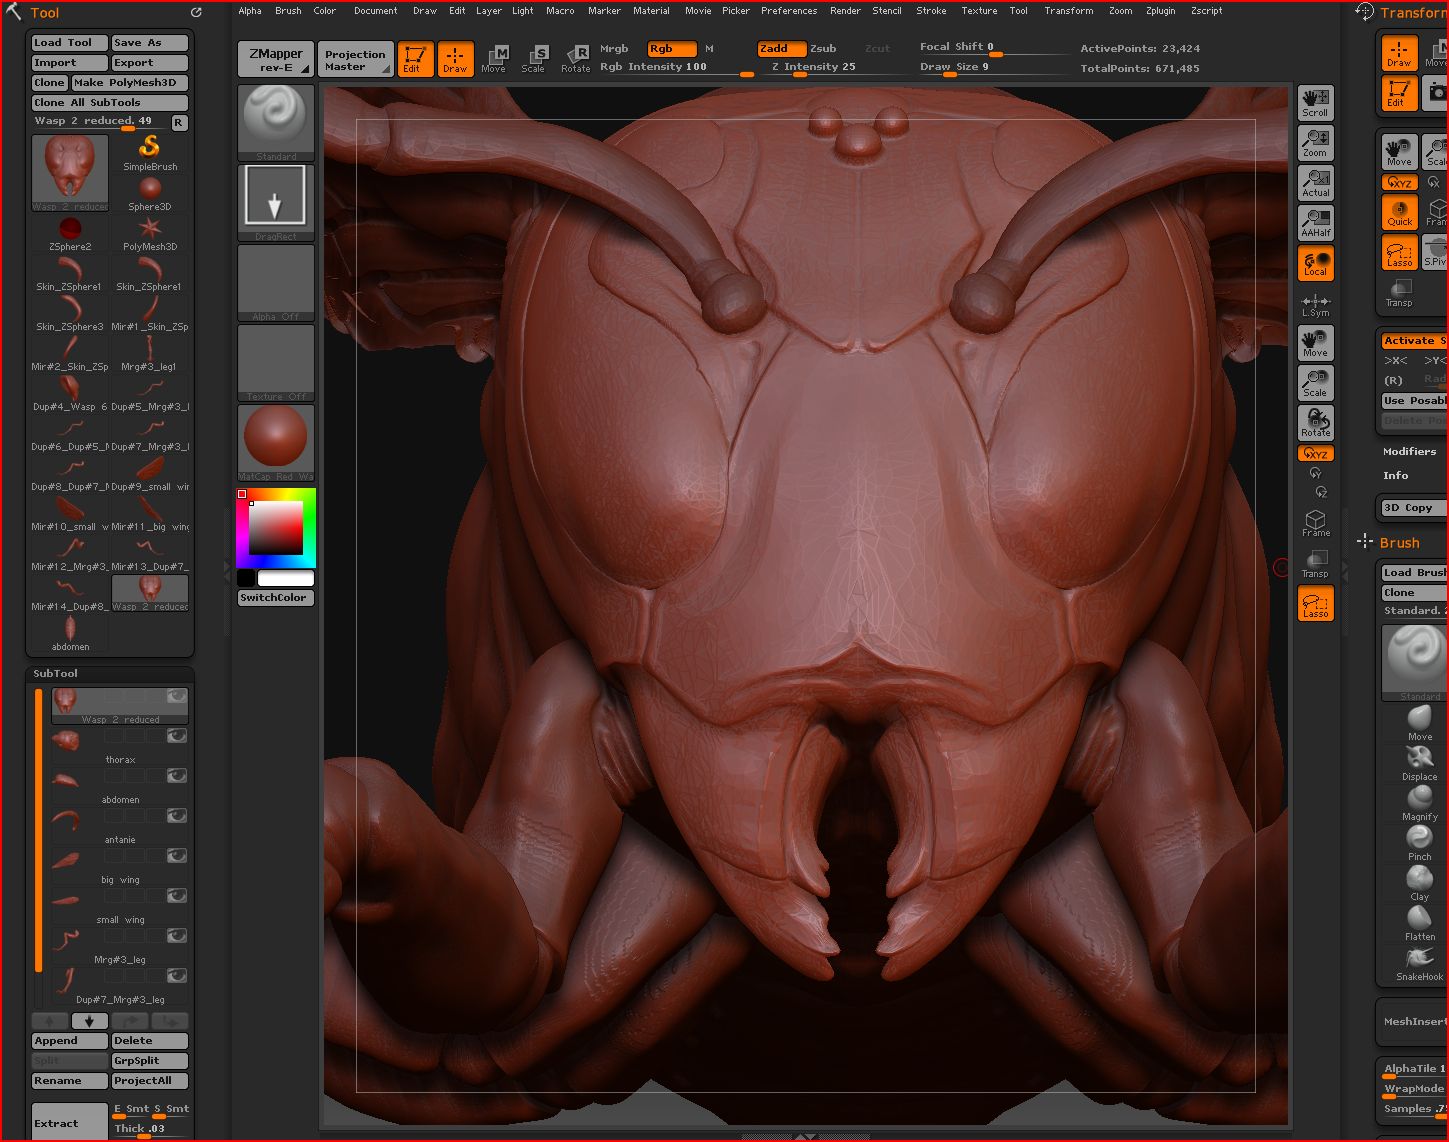1449x1142 pixels.
Task: Click the Rotate mode icon in top shelf
Action: click(x=575, y=58)
